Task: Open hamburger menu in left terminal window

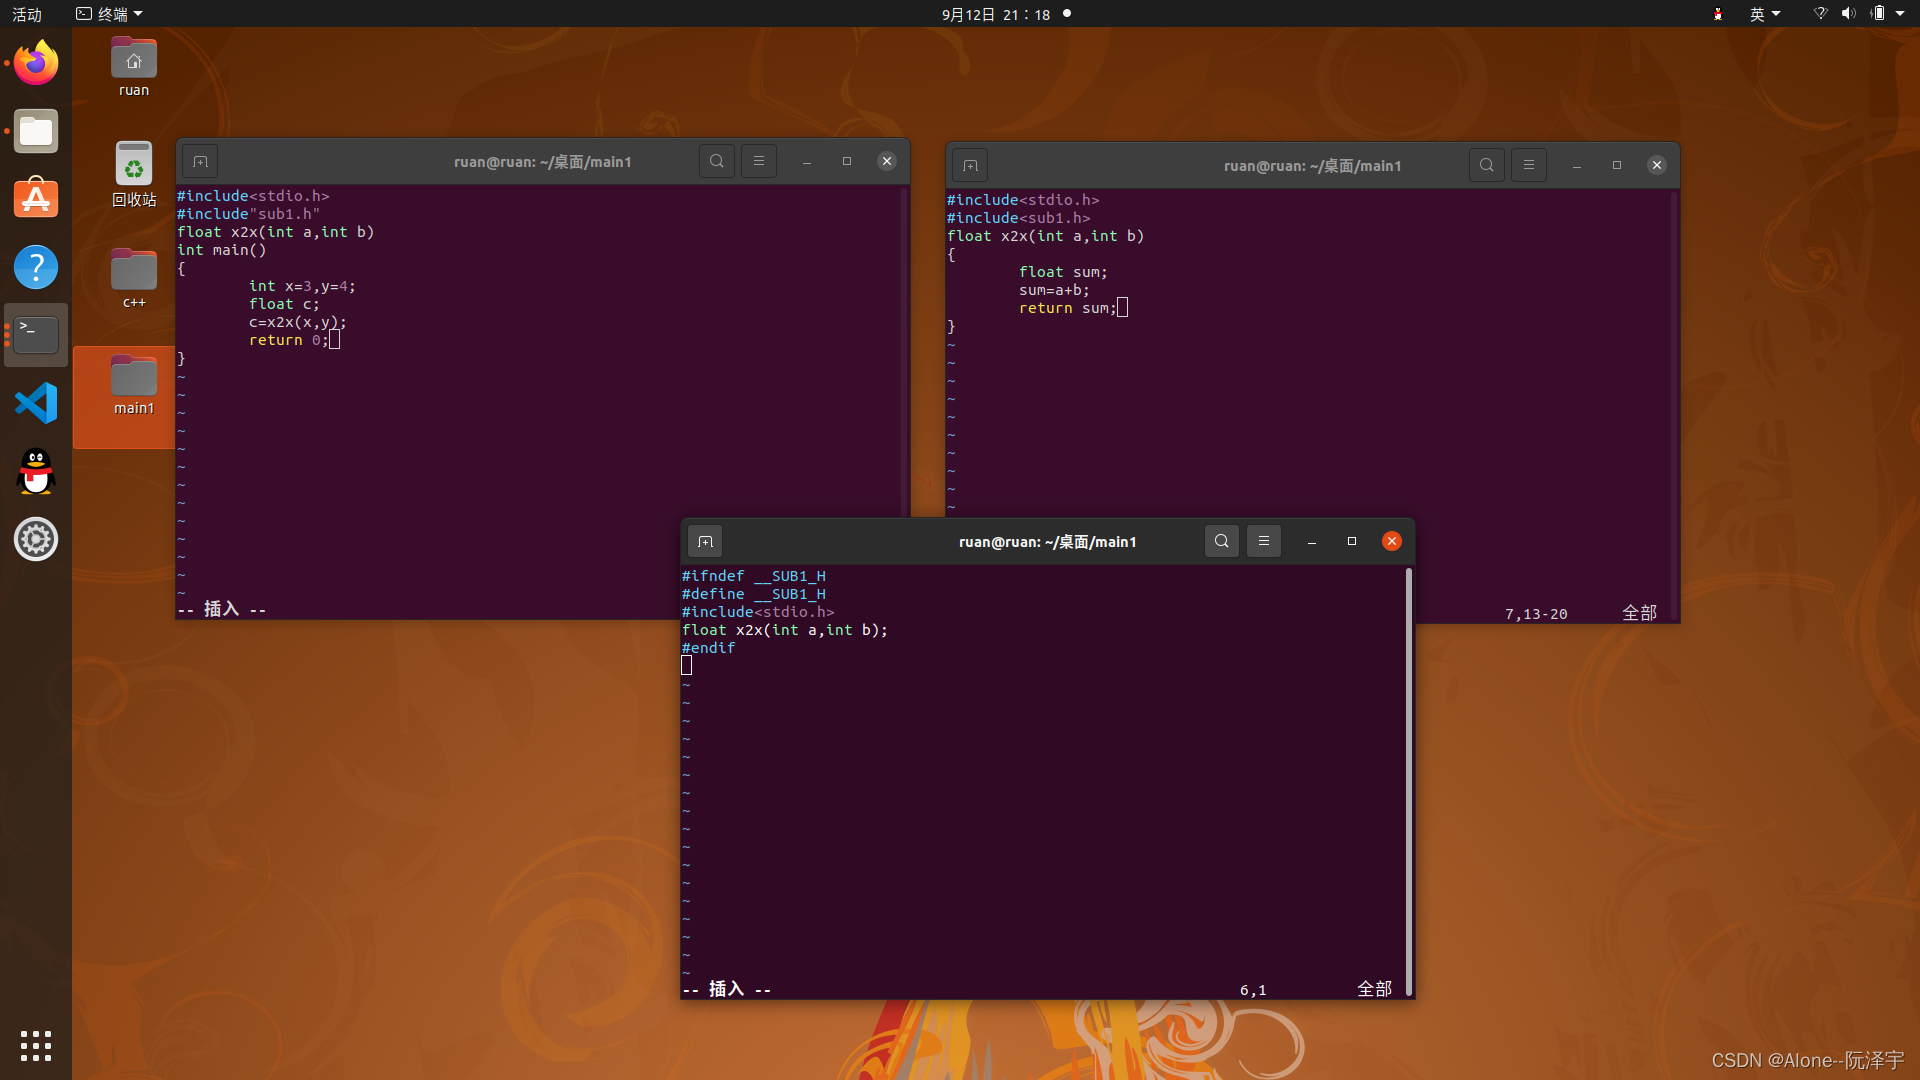Action: (758, 161)
